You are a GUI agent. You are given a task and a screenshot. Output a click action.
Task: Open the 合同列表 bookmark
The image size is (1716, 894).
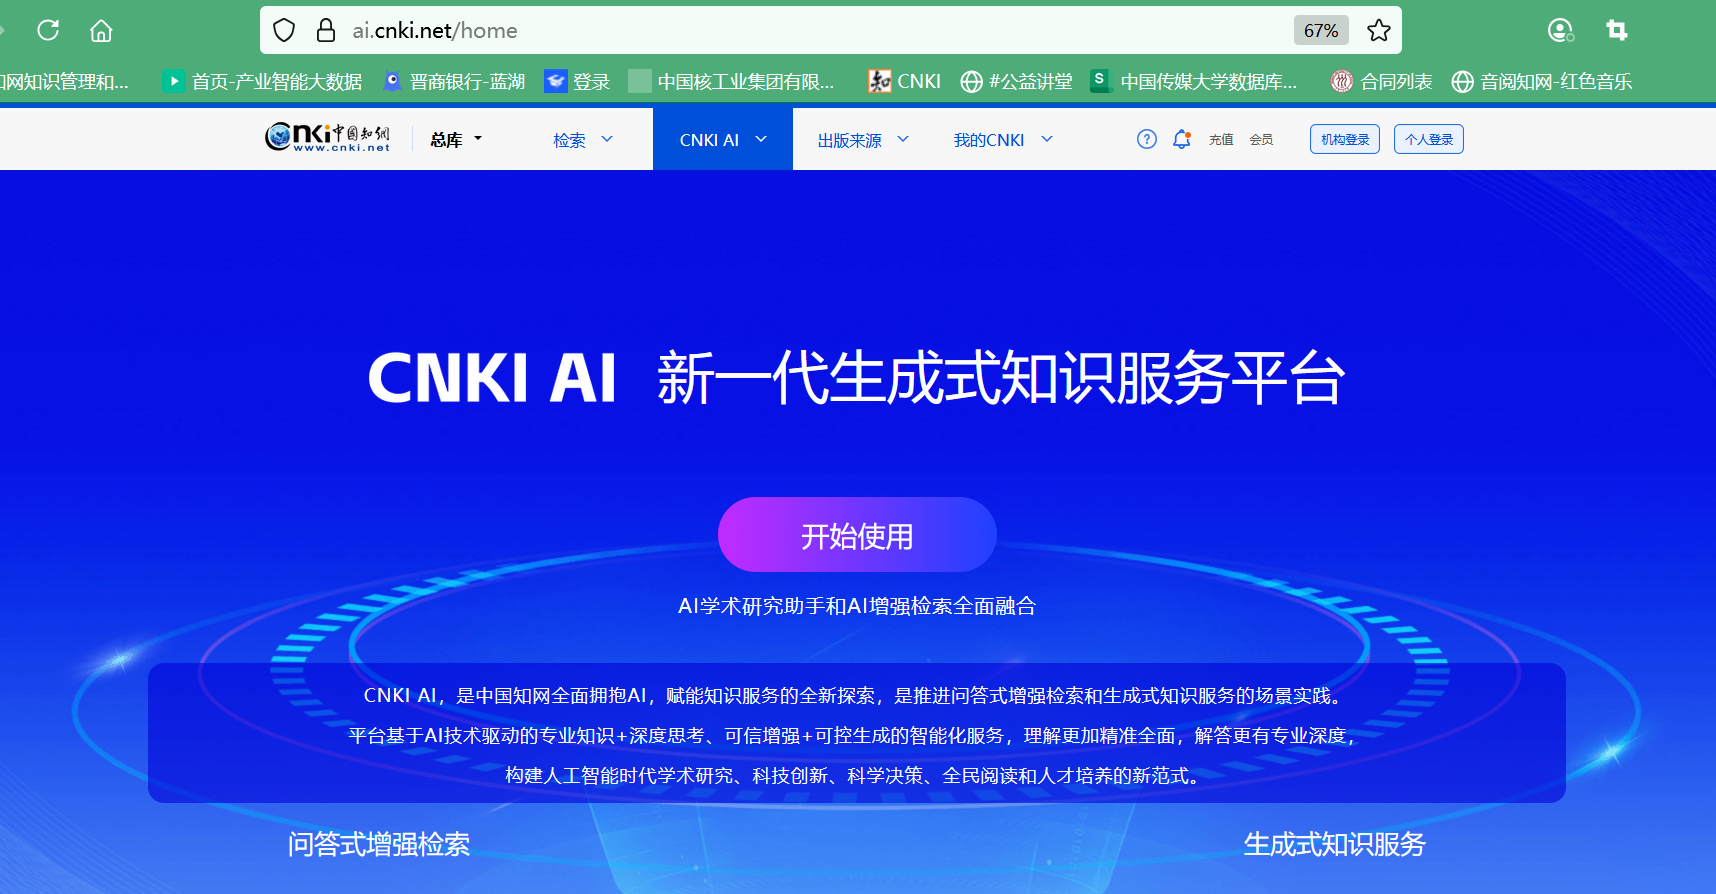[1382, 81]
